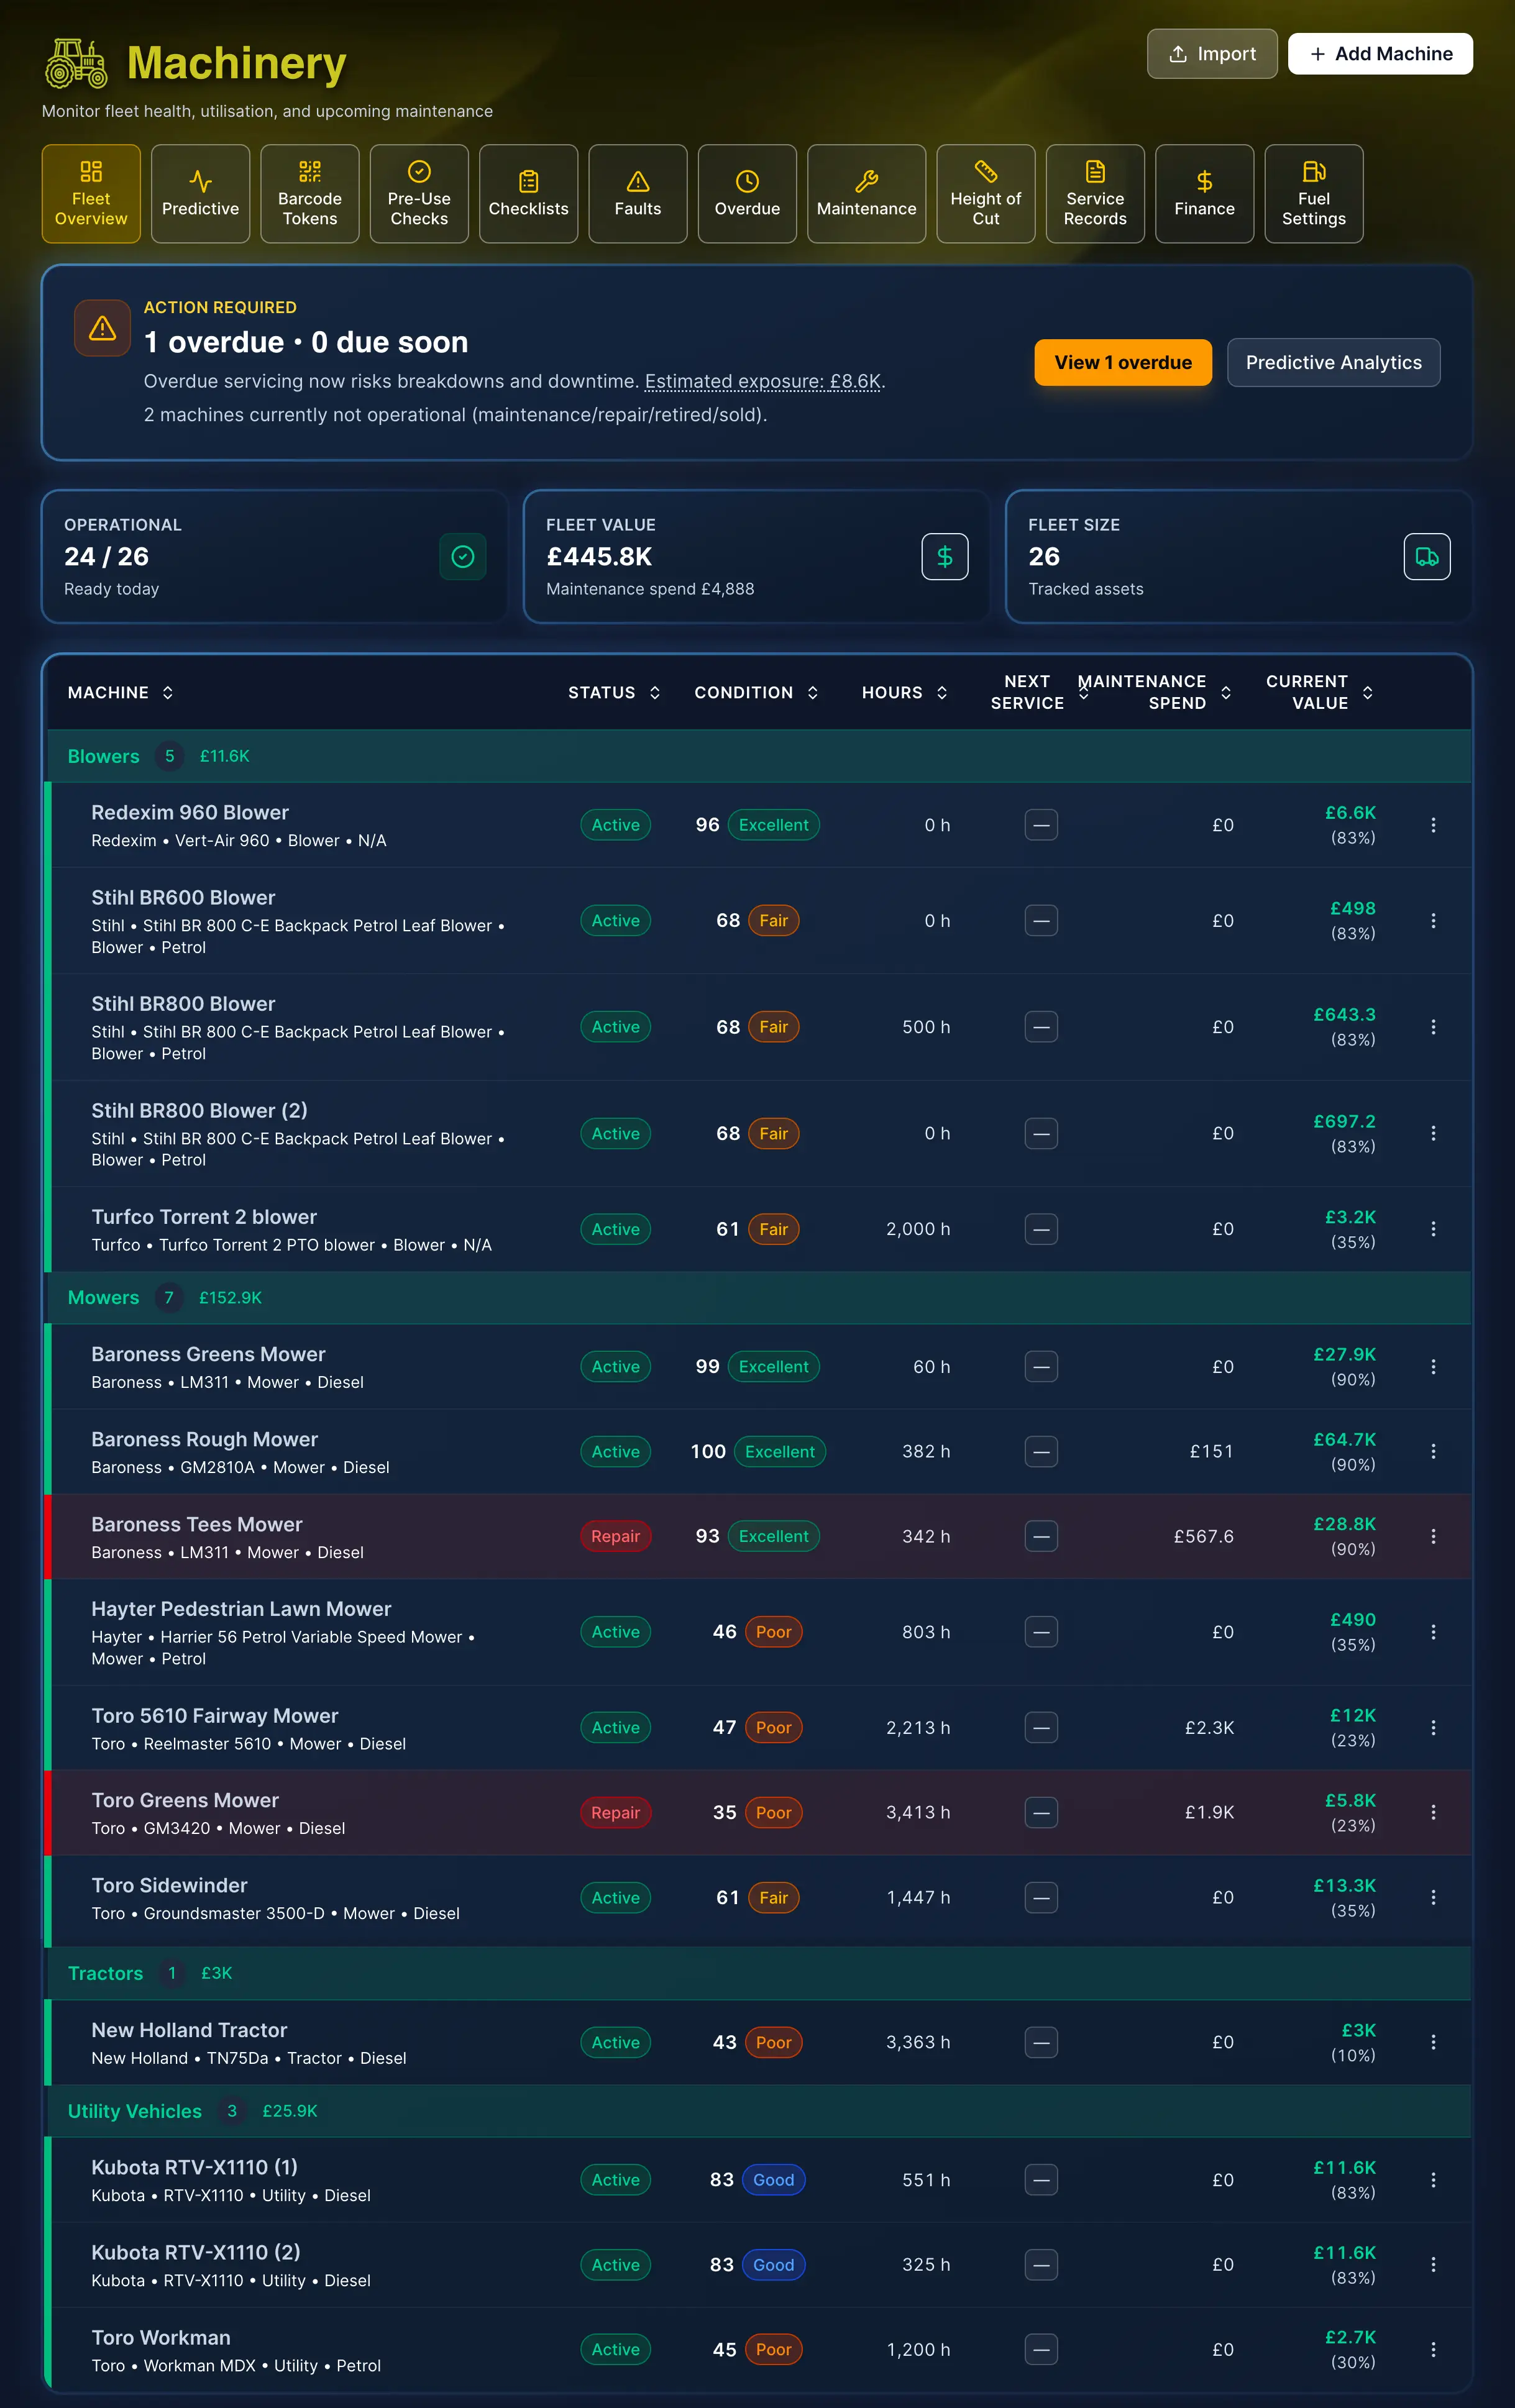Click the Fleet Size truck icon
Viewport: 1515px width, 2408px height.
click(x=1427, y=557)
